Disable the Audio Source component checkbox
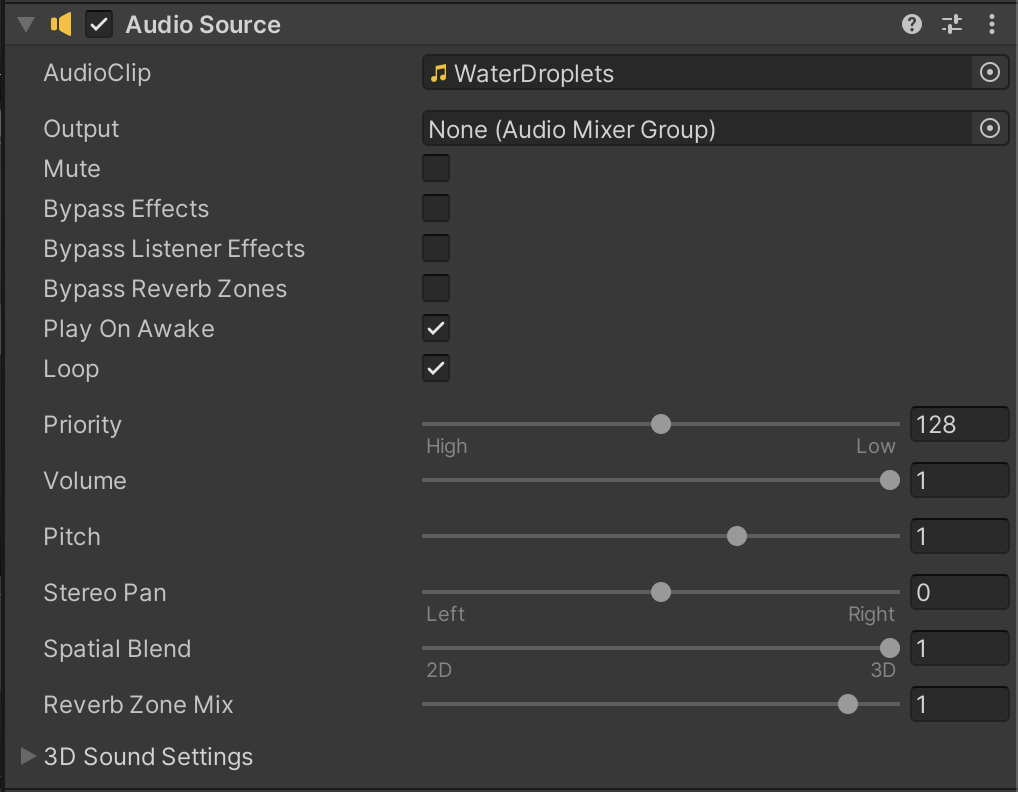Screen dimensions: 1018x792 [x=99, y=25]
